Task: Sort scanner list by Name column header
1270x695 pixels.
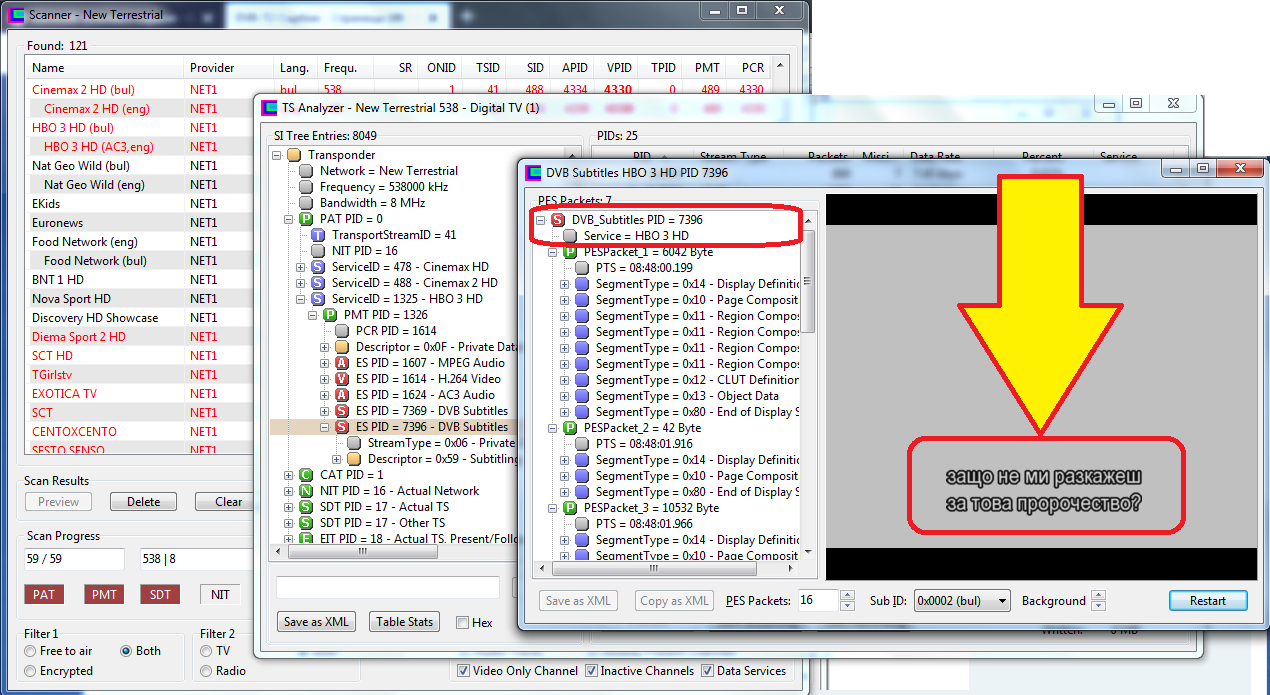Action: pyautogui.click(x=105, y=68)
